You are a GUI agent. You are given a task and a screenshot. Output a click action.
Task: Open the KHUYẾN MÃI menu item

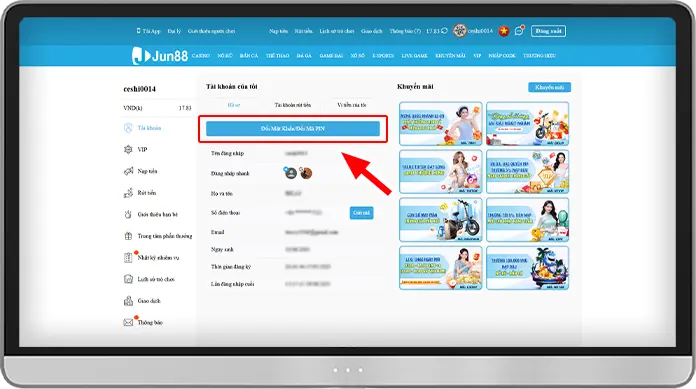[450, 56]
